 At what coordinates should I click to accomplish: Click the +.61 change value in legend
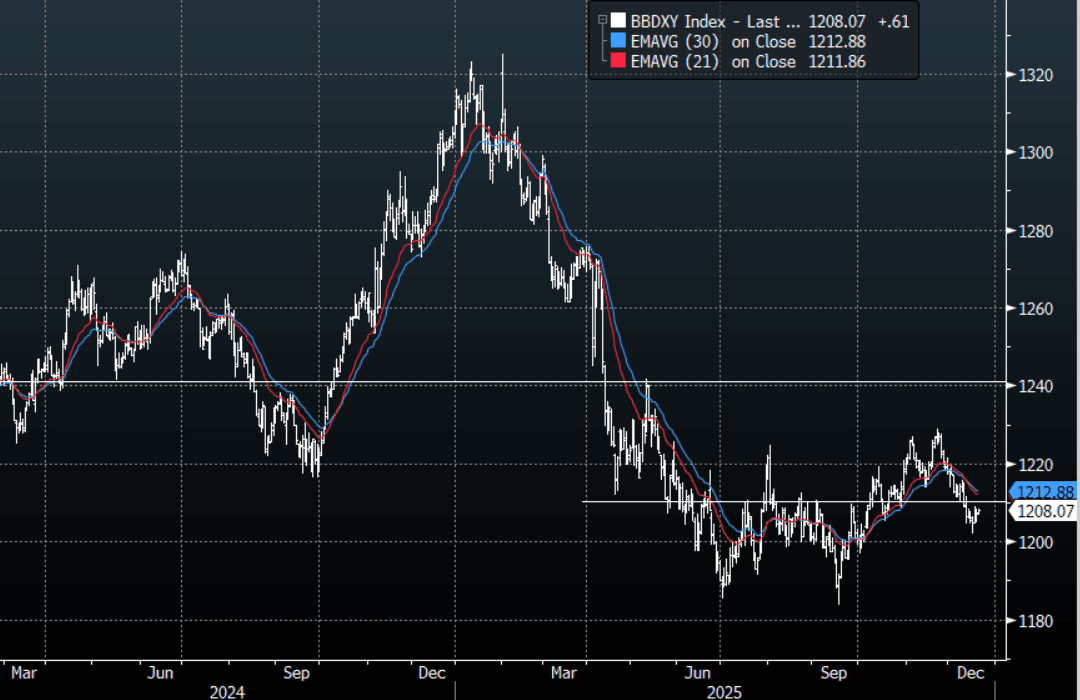point(891,20)
